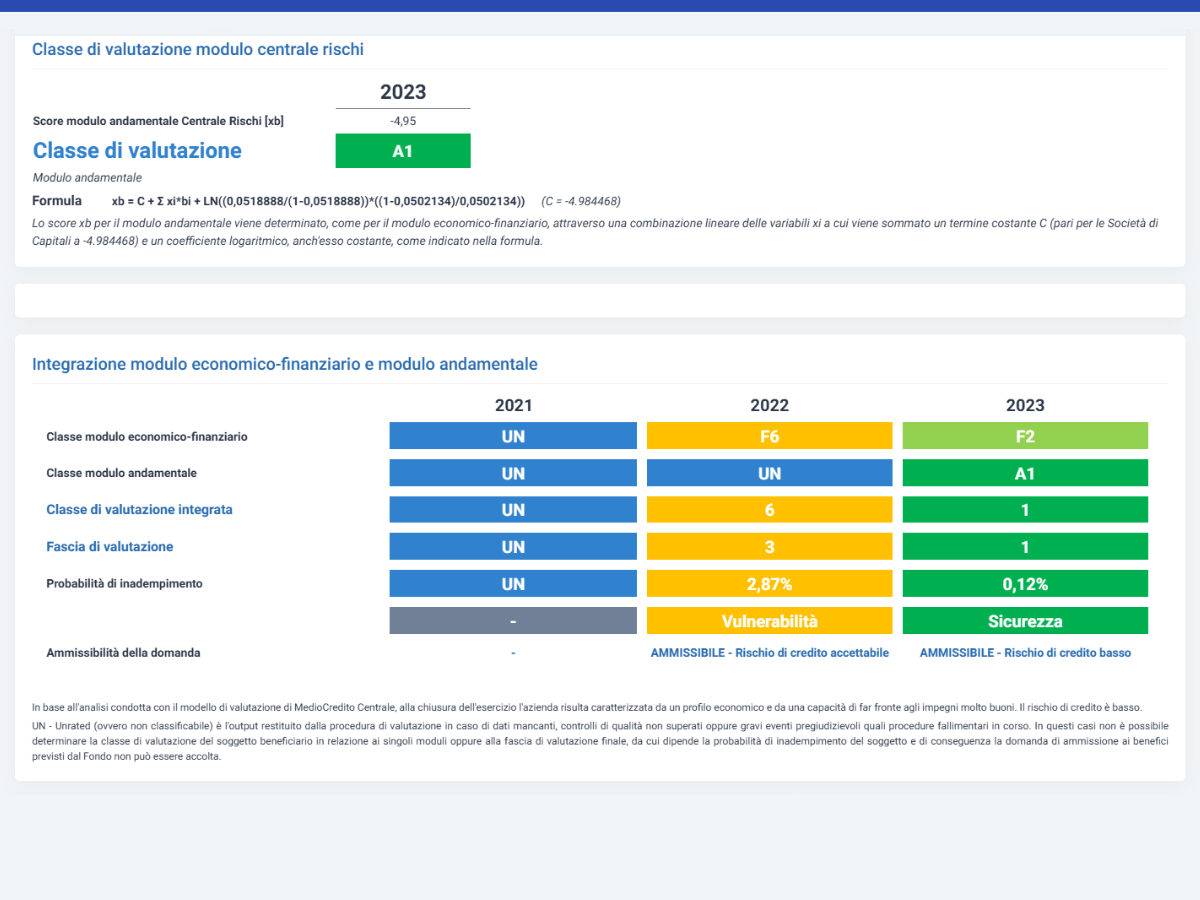This screenshot has height=900, width=1200.
Task: Select the 2023 A1 cell in Classe modulo andamentale row
Action: coord(1025,473)
